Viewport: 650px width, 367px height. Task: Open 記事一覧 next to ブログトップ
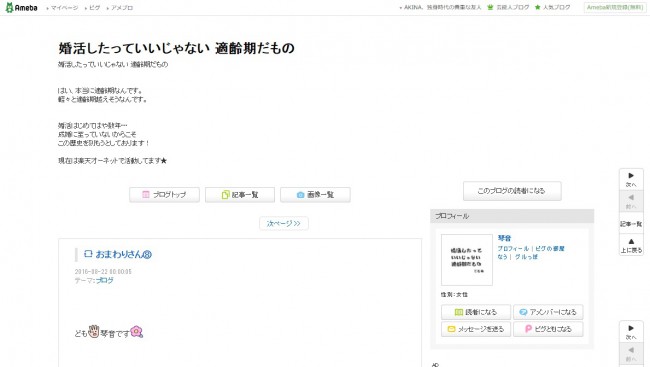[x=240, y=194]
